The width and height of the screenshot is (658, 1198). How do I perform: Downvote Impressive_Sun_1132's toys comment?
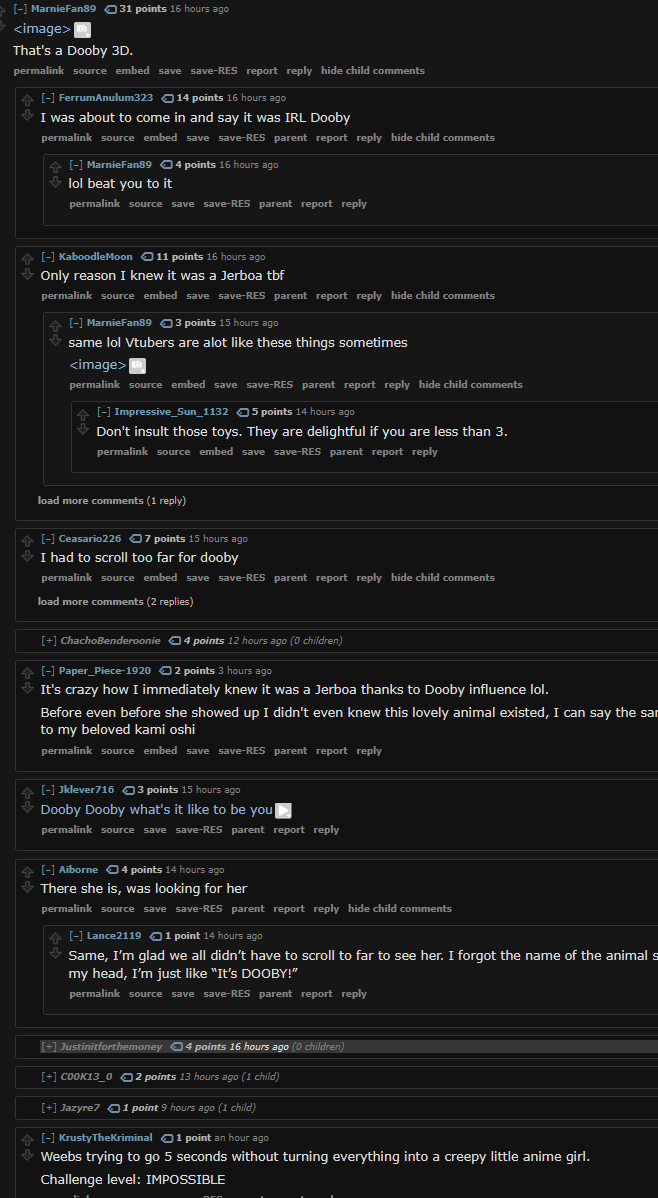(83, 429)
